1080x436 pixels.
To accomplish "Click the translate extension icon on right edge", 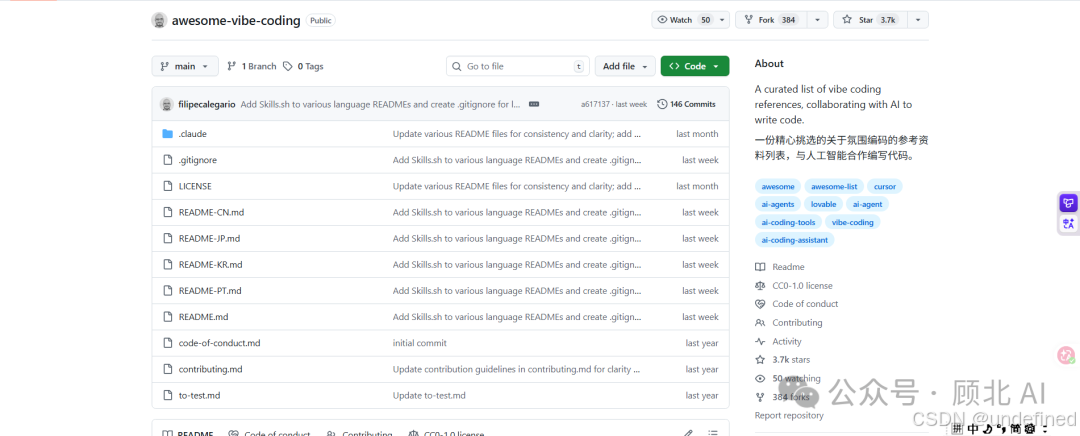I will (1068, 222).
